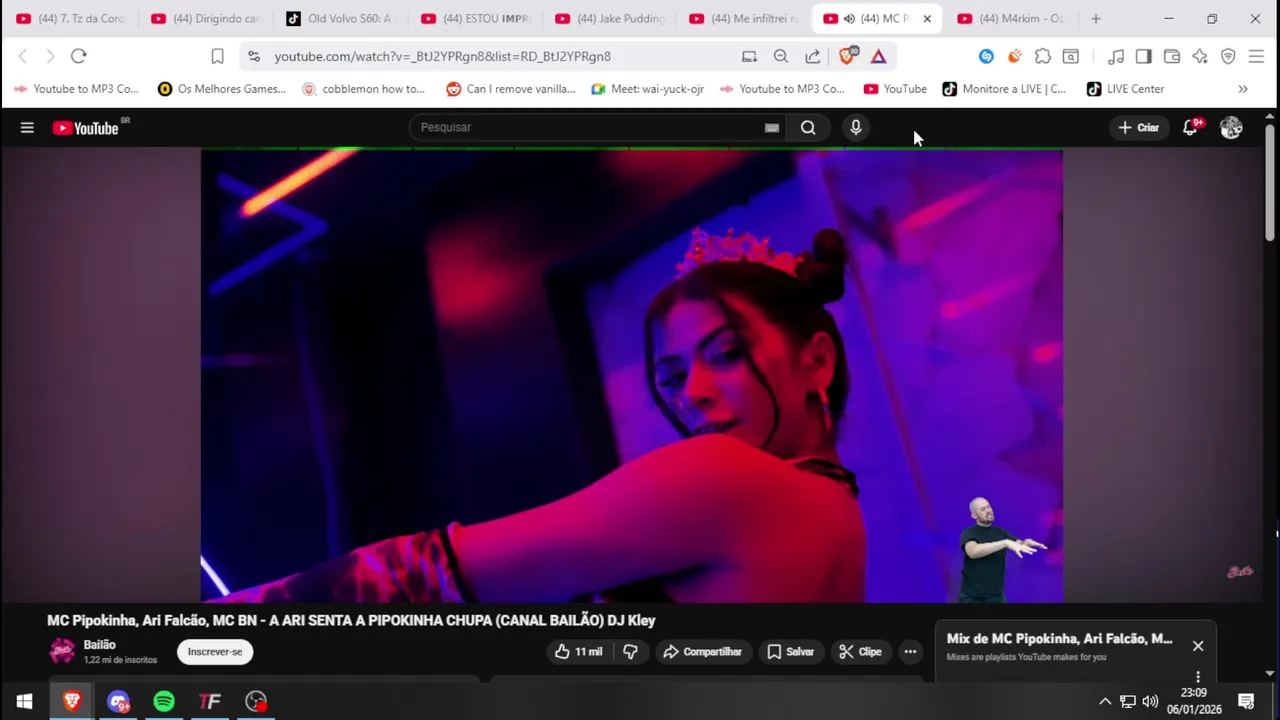Open LIVE Center bookmark
Viewport: 1280px width, 720px height.
1125,89
